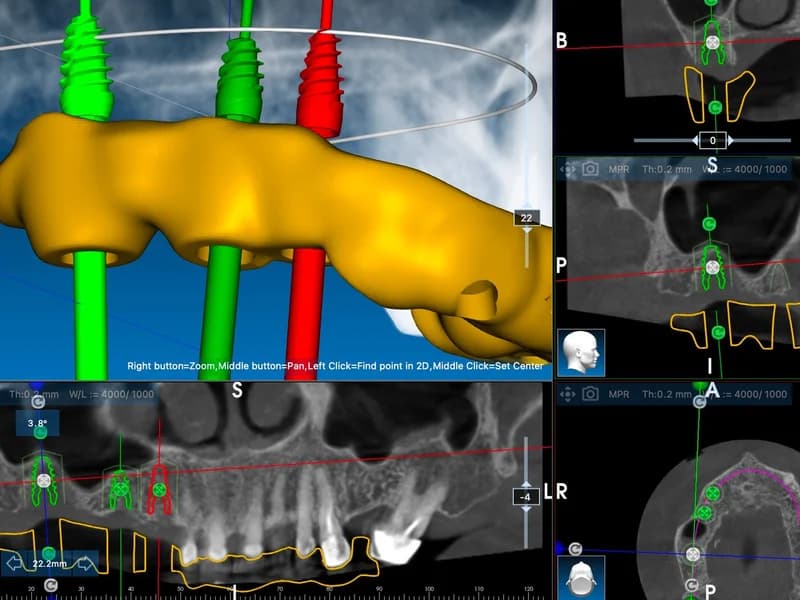
Task: Select the four-arrow pan icon in the bottom-right view
Action: (x=566, y=396)
